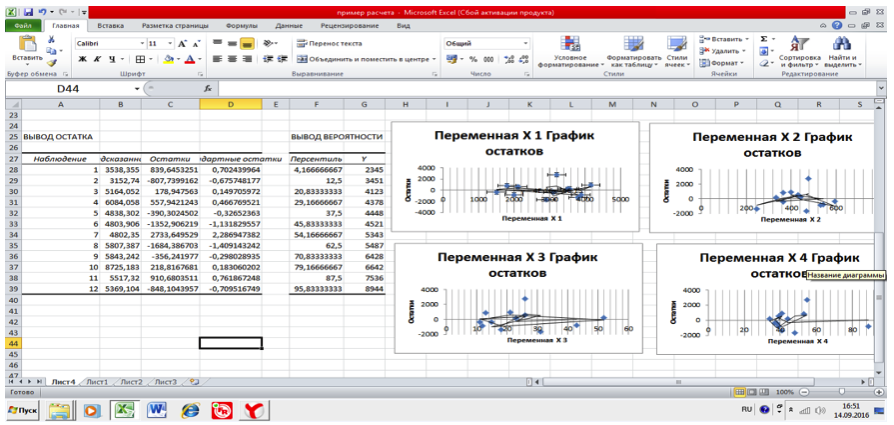Switch to the Вид tab
Viewport: 894px width, 425px height.
pyautogui.click(x=403, y=26)
